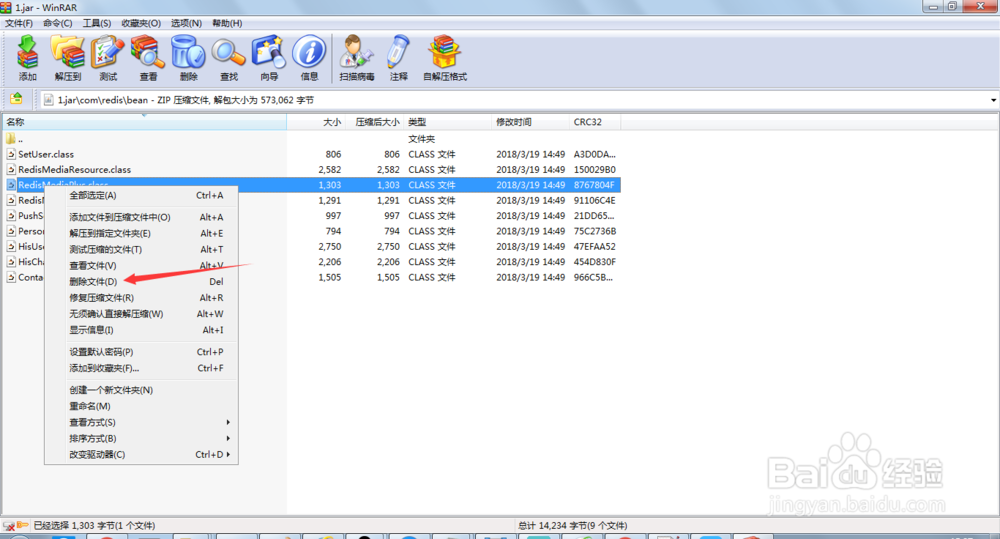Open the 文件(F) menu

[x=18, y=23]
